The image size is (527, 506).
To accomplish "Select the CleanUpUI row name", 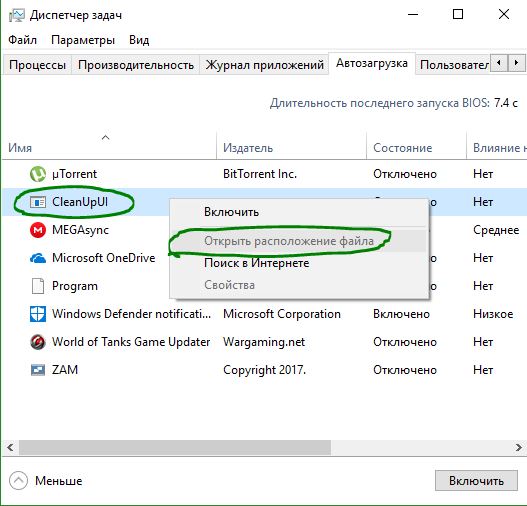I will coord(80,202).
